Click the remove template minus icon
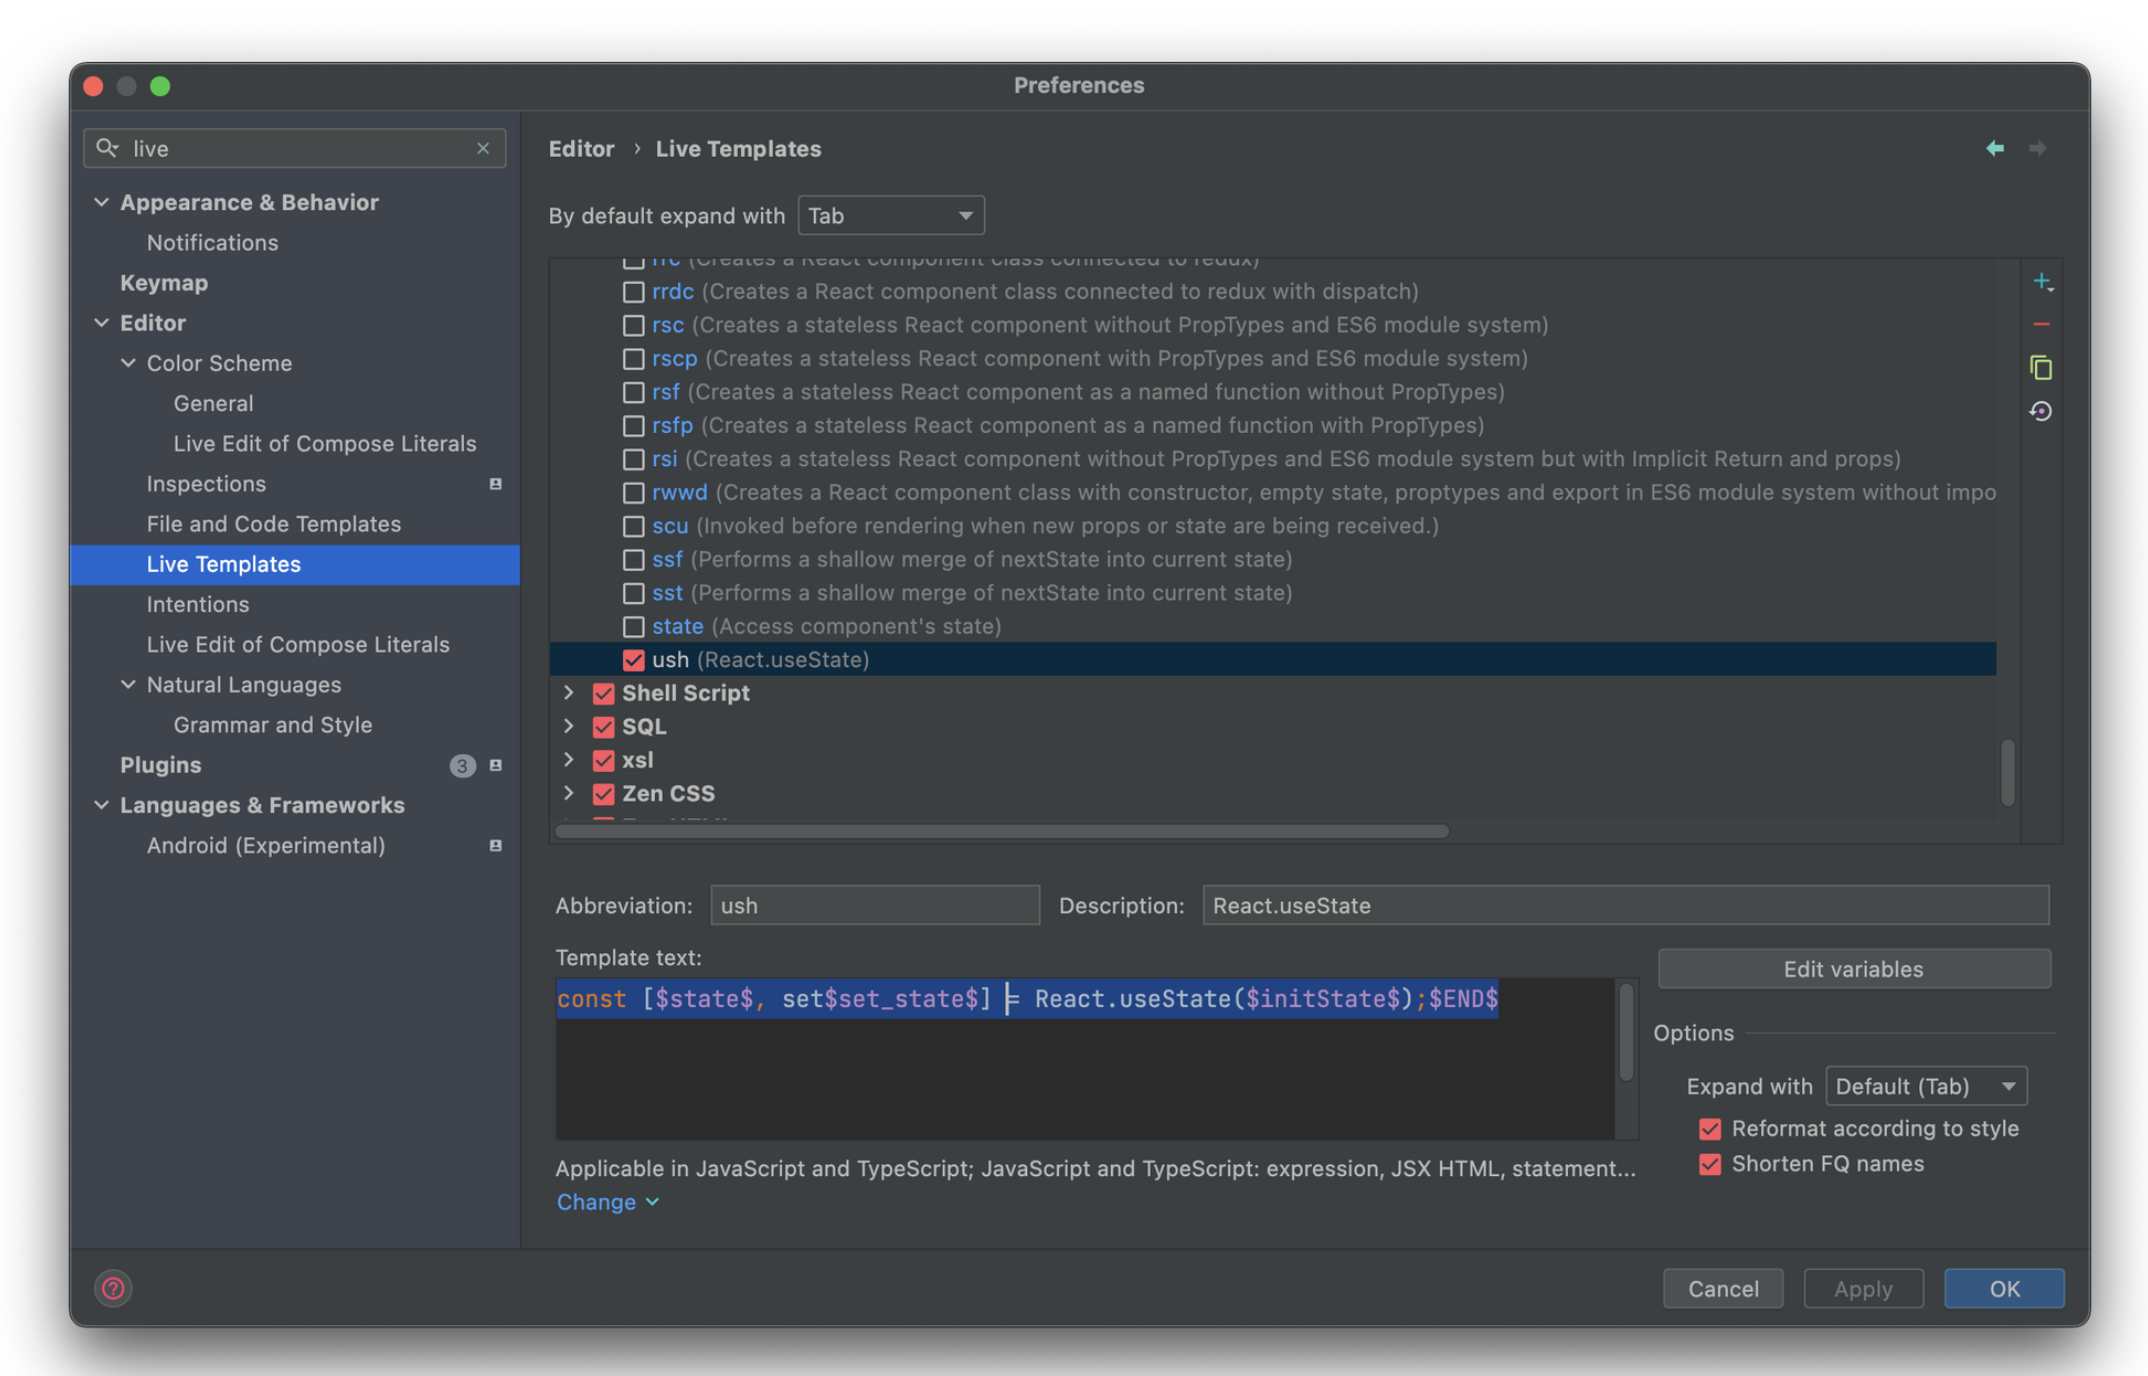Viewport: 2148px width, 1376px height. pyautogui.click(x=2041, y=325)
